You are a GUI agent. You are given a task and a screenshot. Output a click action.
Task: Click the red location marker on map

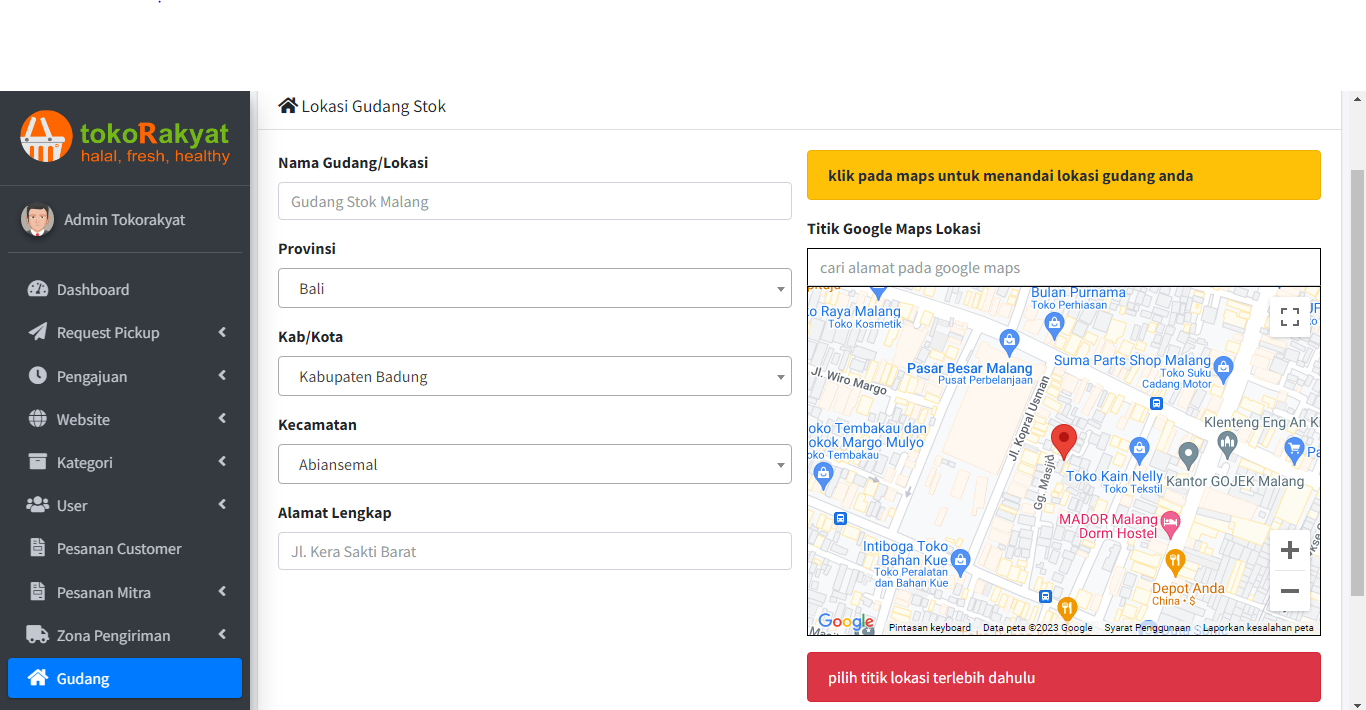(1064, 440)
